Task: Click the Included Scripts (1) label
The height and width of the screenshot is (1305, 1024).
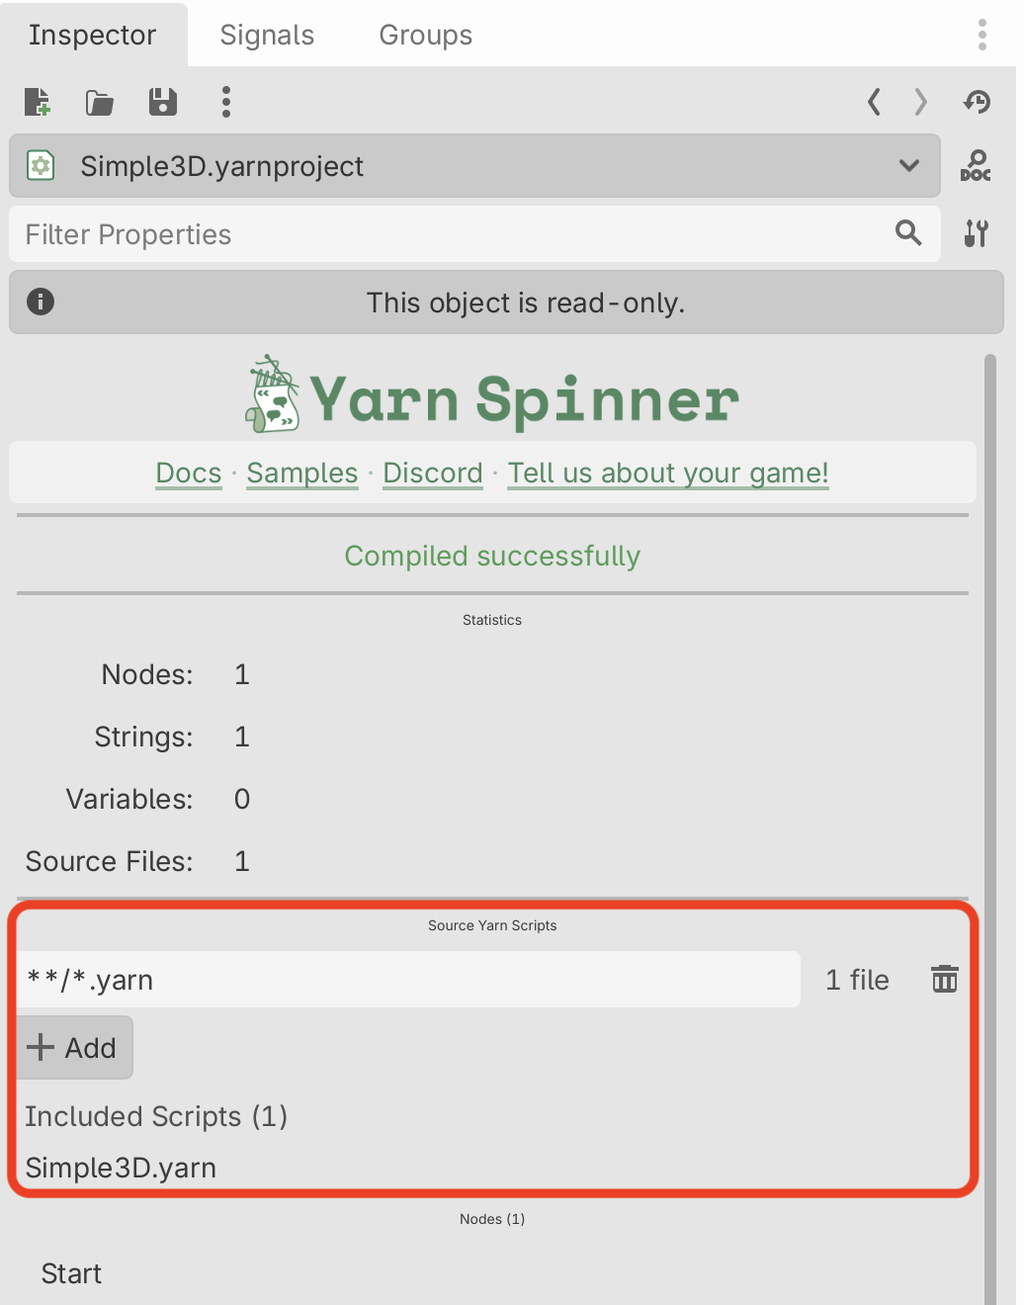Action: coord(156,1116)
